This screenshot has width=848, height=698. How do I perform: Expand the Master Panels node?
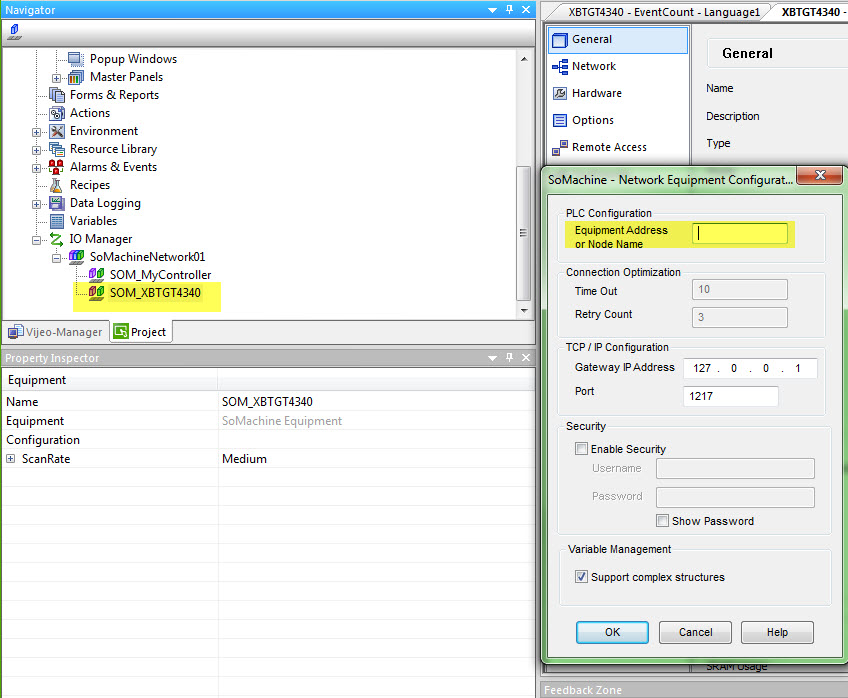tap(56, 78)
